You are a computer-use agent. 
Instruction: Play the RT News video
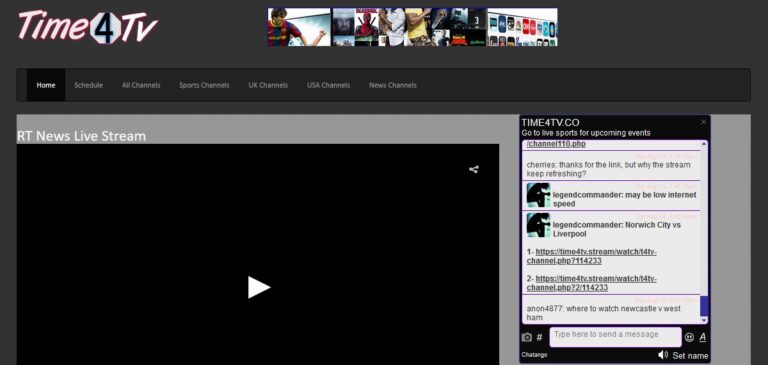click(x=259, y=287)
